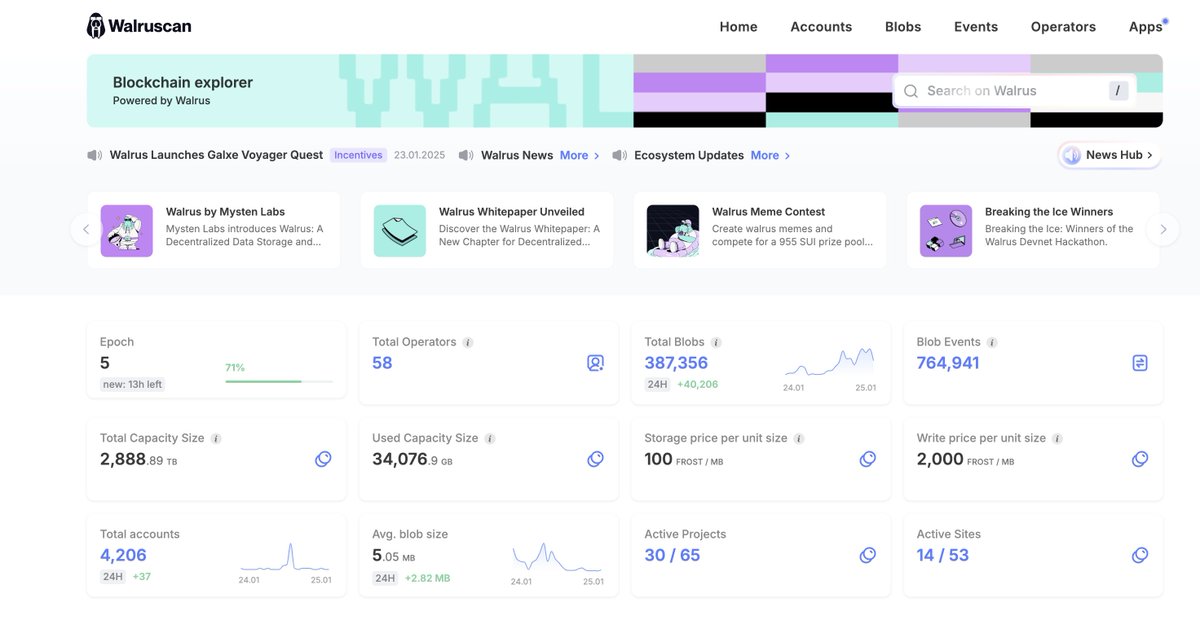Image resolution: width=1200 pixels, height=620 pixels.
Task: Click the slash shortcut key badge
Action: 1119,91
